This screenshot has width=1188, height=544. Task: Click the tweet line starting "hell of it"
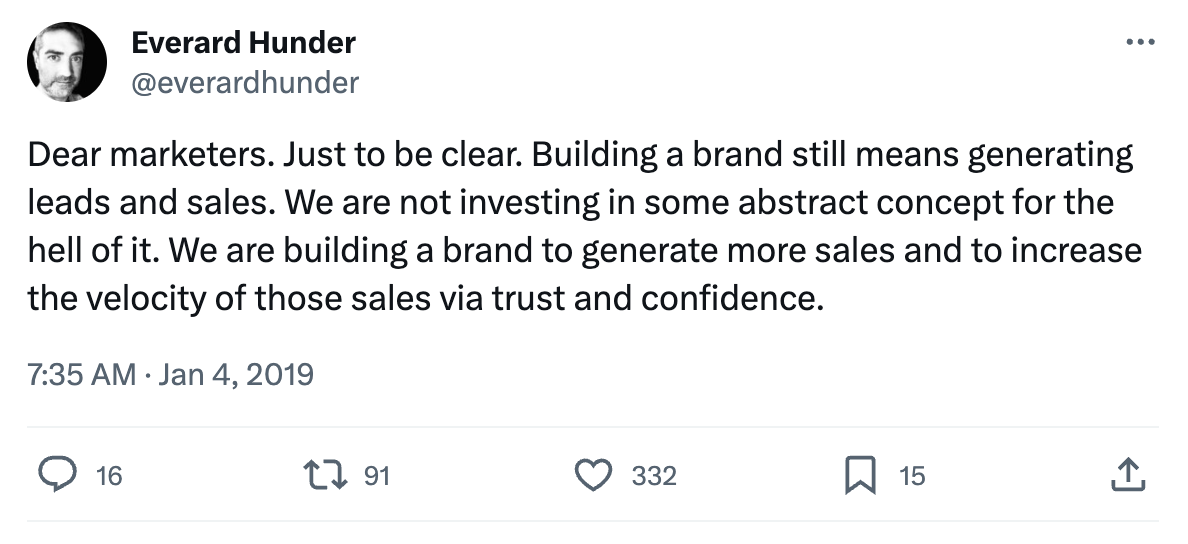coord(93,250)
